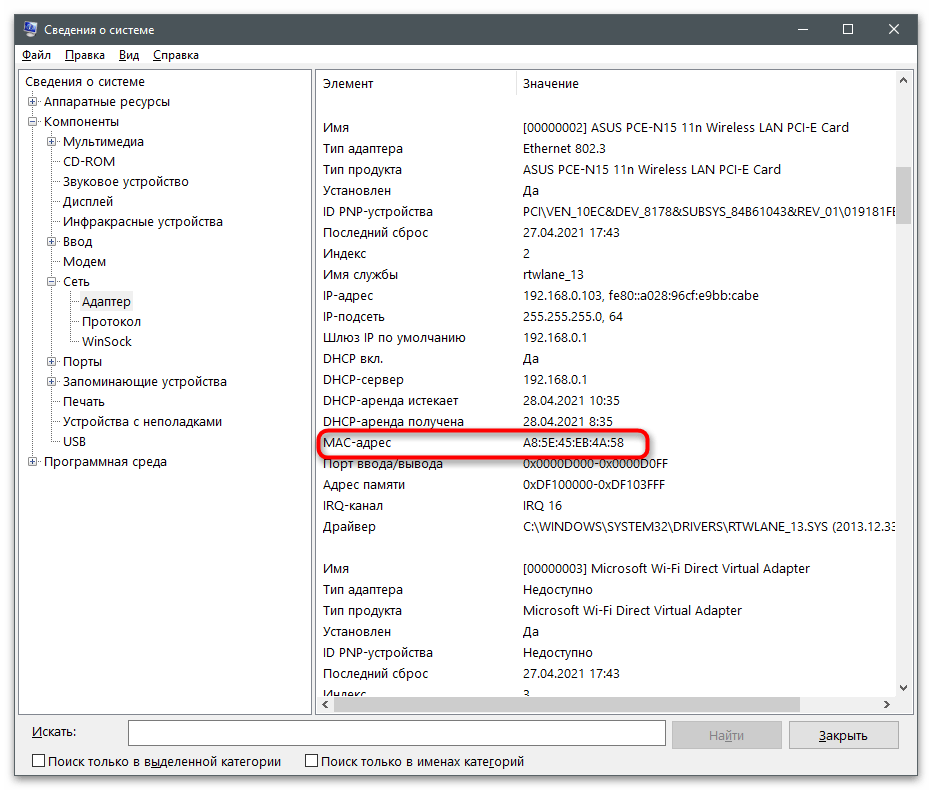Click the vertical scrollbar down arrow
This screenshot has height=790, width=932.
[904, 687]
